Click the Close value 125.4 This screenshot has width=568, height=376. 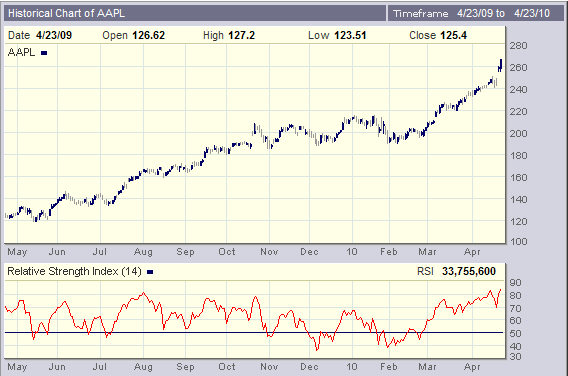point(453,35)
